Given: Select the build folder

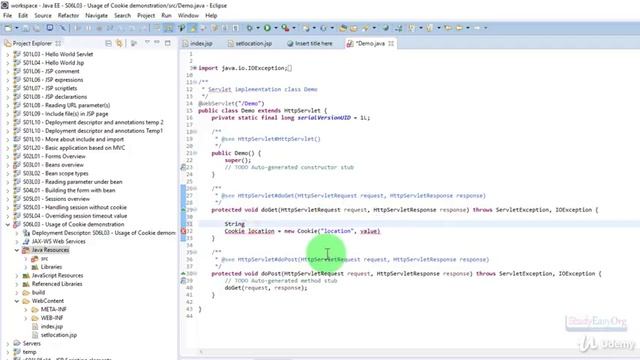Looking at the screenshot, I should (38, 293).
